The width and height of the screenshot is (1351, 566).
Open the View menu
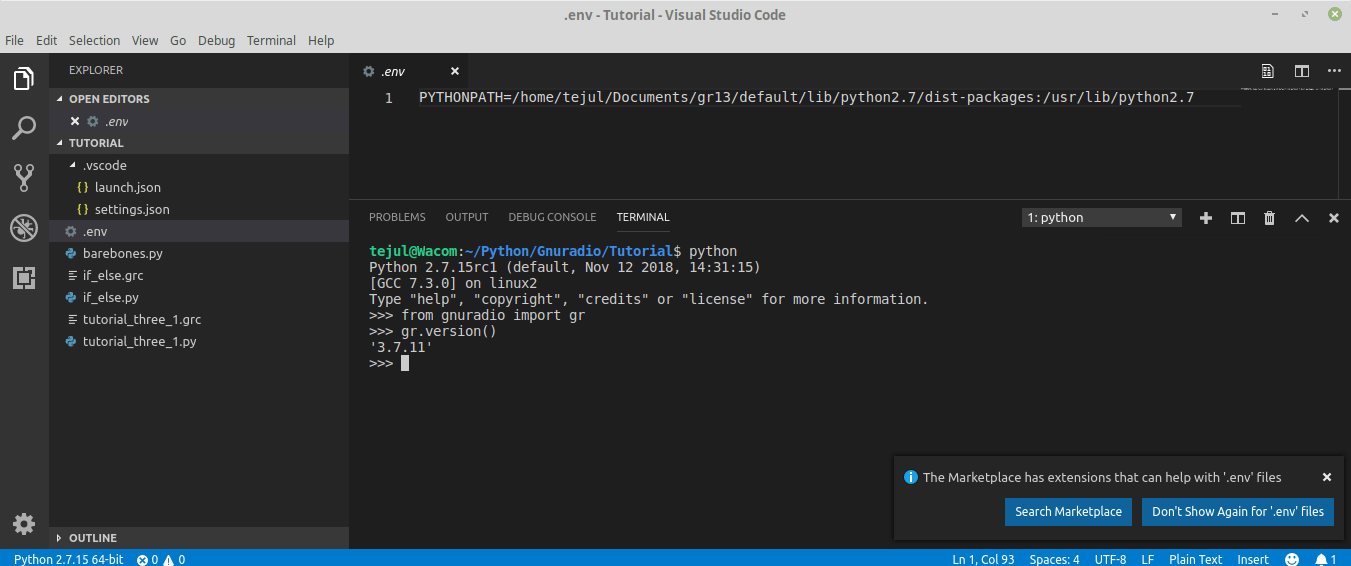pyautogui.click(x=145, y=40)
